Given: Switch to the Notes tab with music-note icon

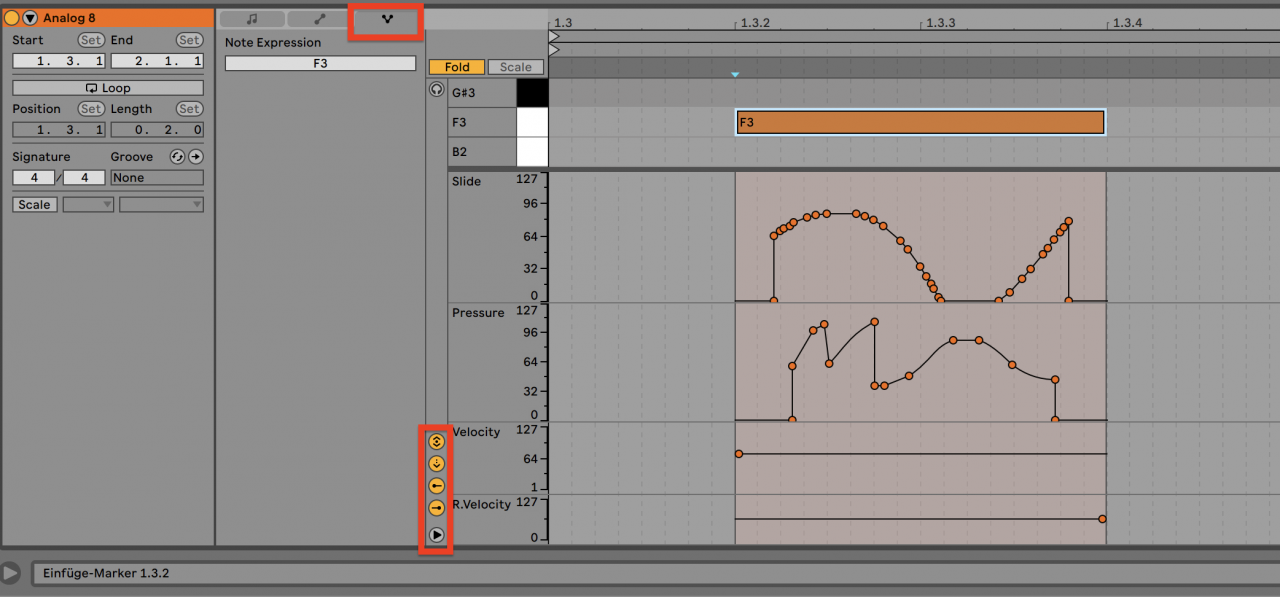Looking at the screenshot, I should click(x=251, y=19).
